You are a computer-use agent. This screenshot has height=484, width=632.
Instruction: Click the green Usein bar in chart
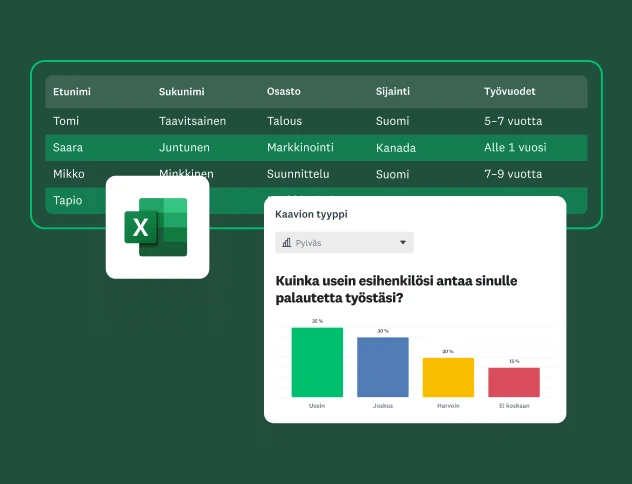[317, 362]
